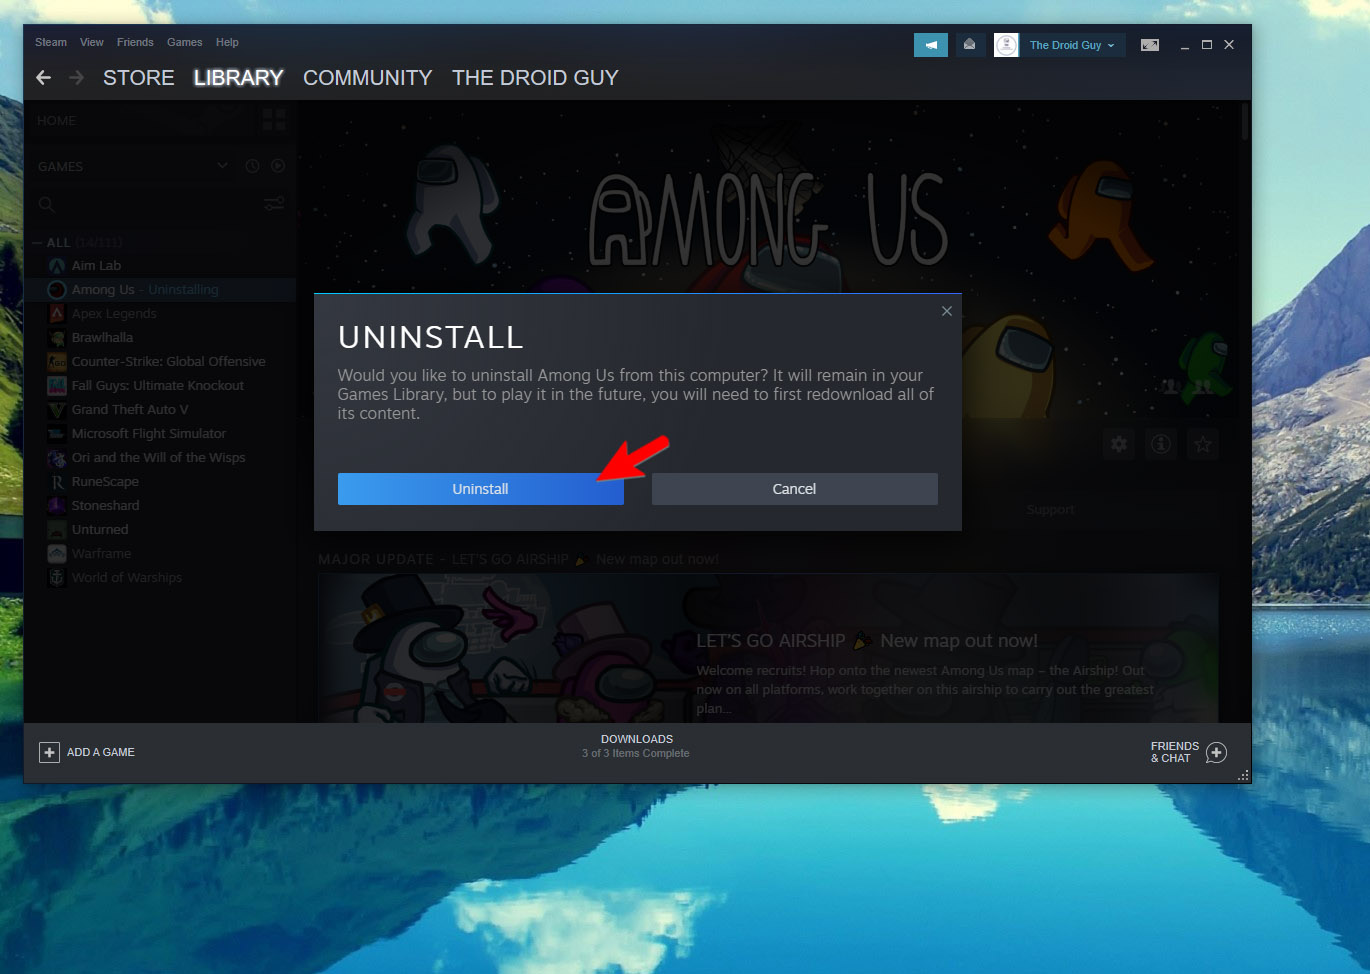This screenshot has height=974, width=1370.
Task: Cancel the uninstall dialog
Action: [794, 489]
